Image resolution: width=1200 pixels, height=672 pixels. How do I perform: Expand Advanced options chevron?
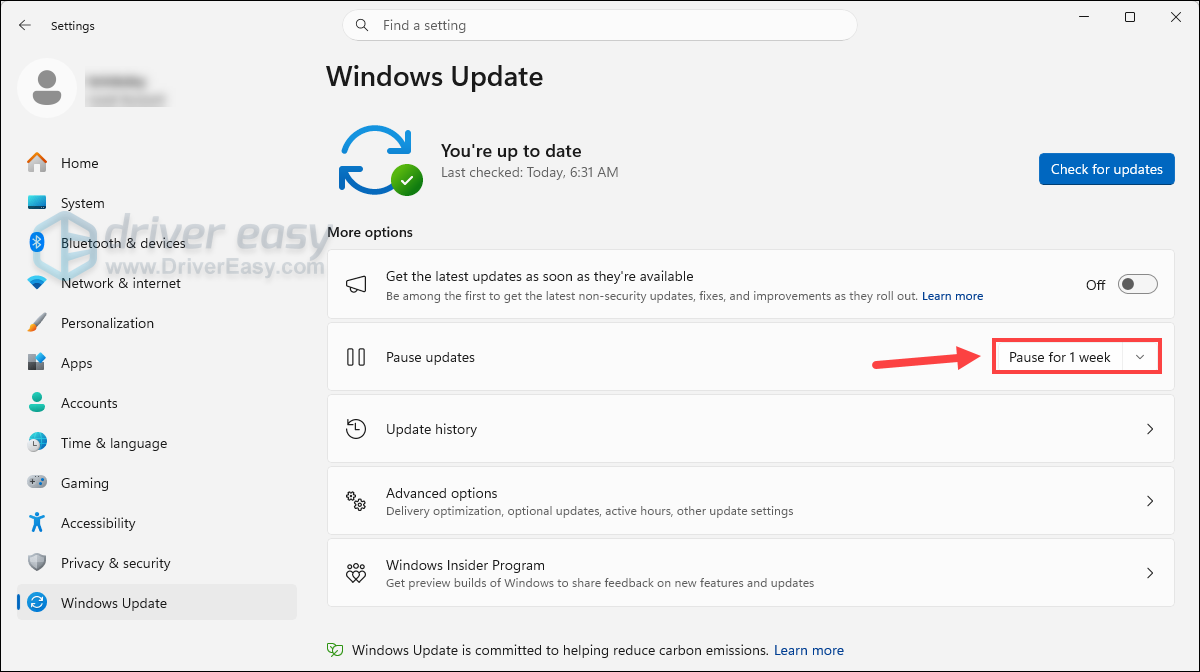(1150, 501)
